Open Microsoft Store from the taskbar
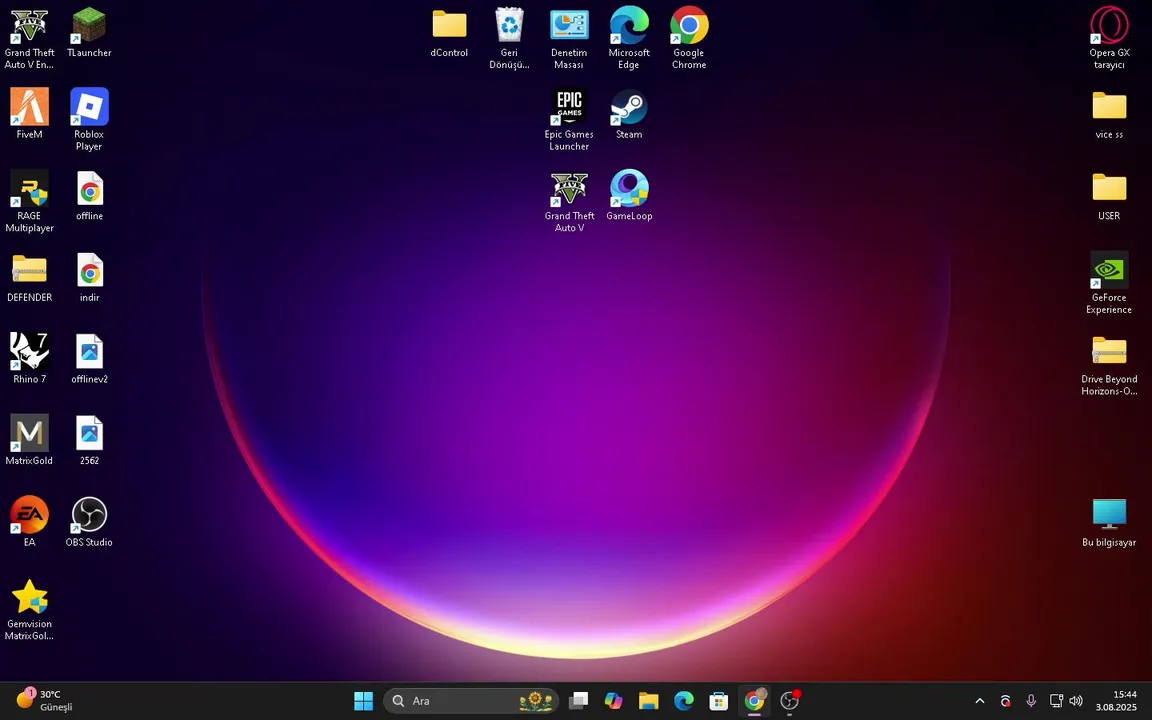This screenshot has height=720, width=1152. click(x=719, y=701)
